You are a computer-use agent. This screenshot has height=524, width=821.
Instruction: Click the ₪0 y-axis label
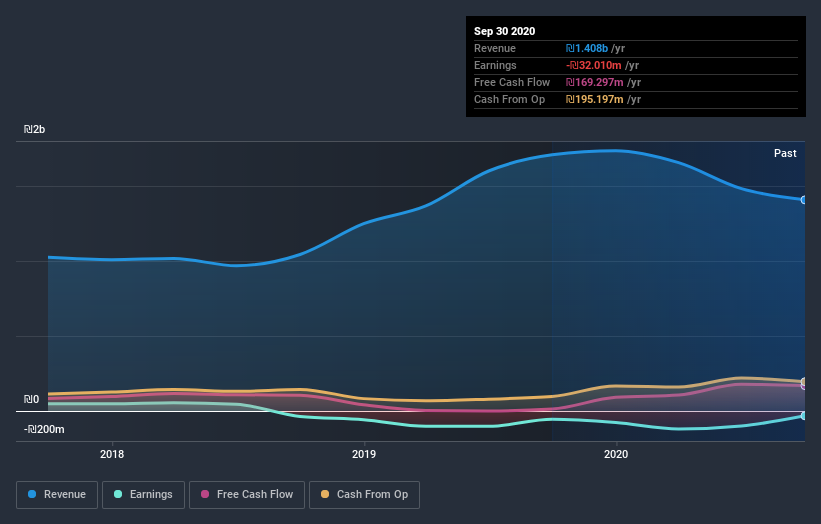click(31, 399)
